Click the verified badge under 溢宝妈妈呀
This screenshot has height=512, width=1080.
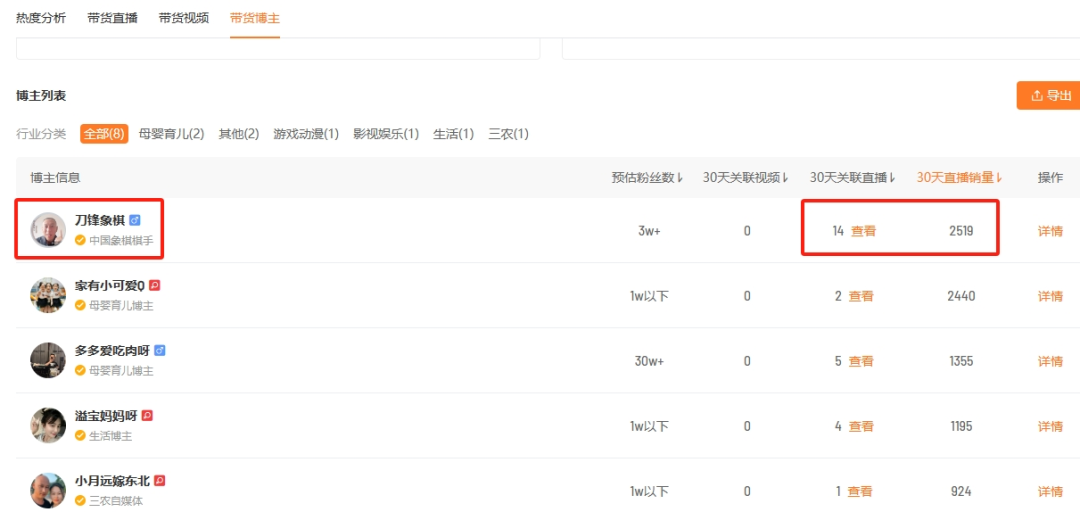[x=80, y=436]
